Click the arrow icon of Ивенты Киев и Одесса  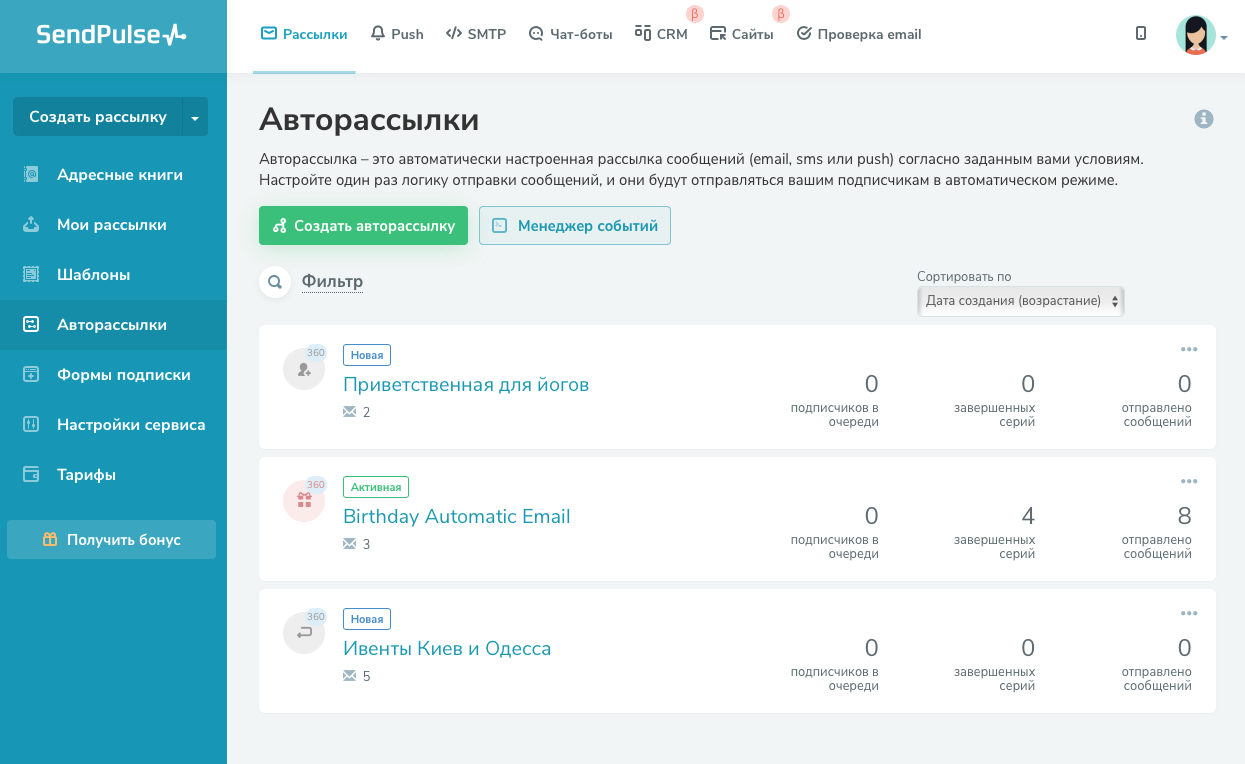click(304, 632)
